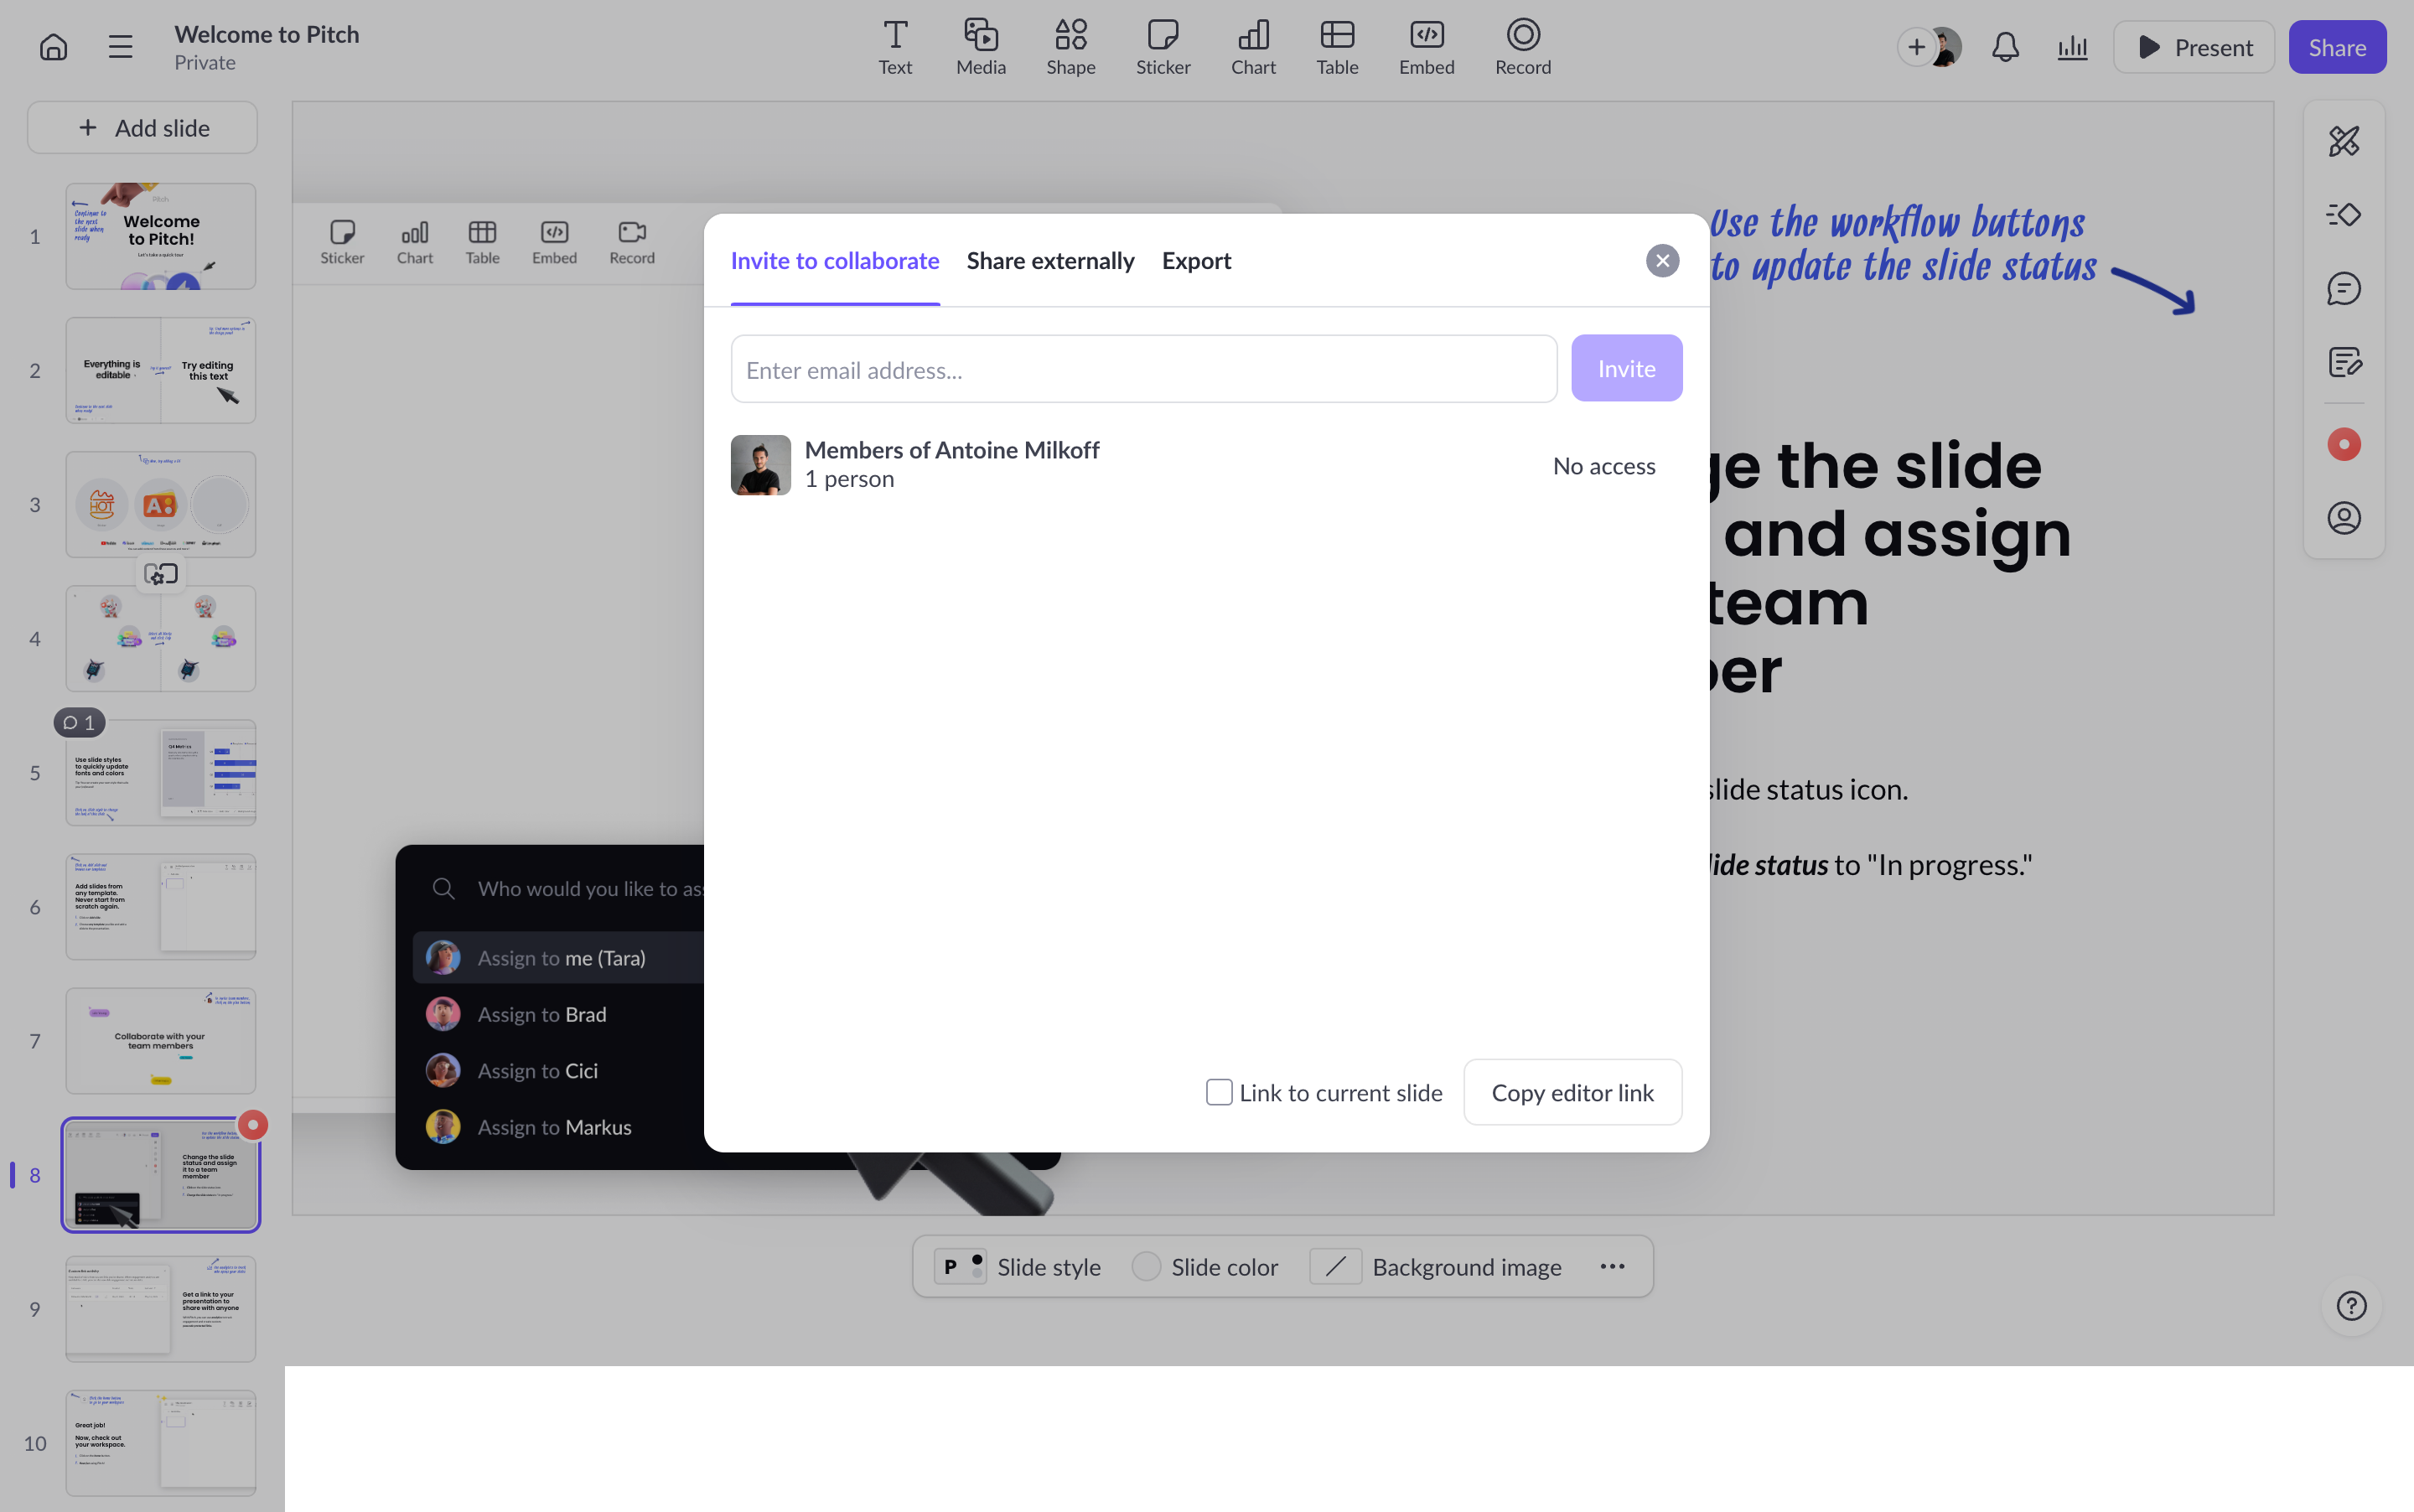Start a Record session from top toolbar
The image size is (2414, 1512).
(1522, 47)
